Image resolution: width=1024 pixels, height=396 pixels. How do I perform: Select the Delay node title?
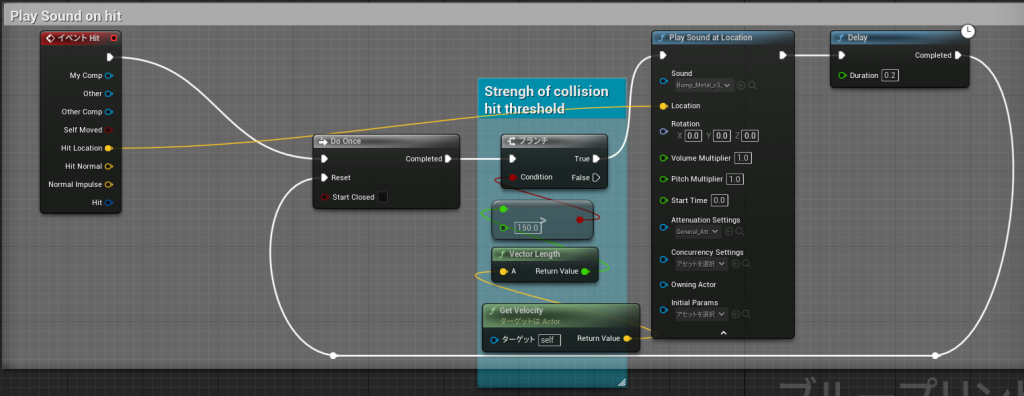(857, 37)
